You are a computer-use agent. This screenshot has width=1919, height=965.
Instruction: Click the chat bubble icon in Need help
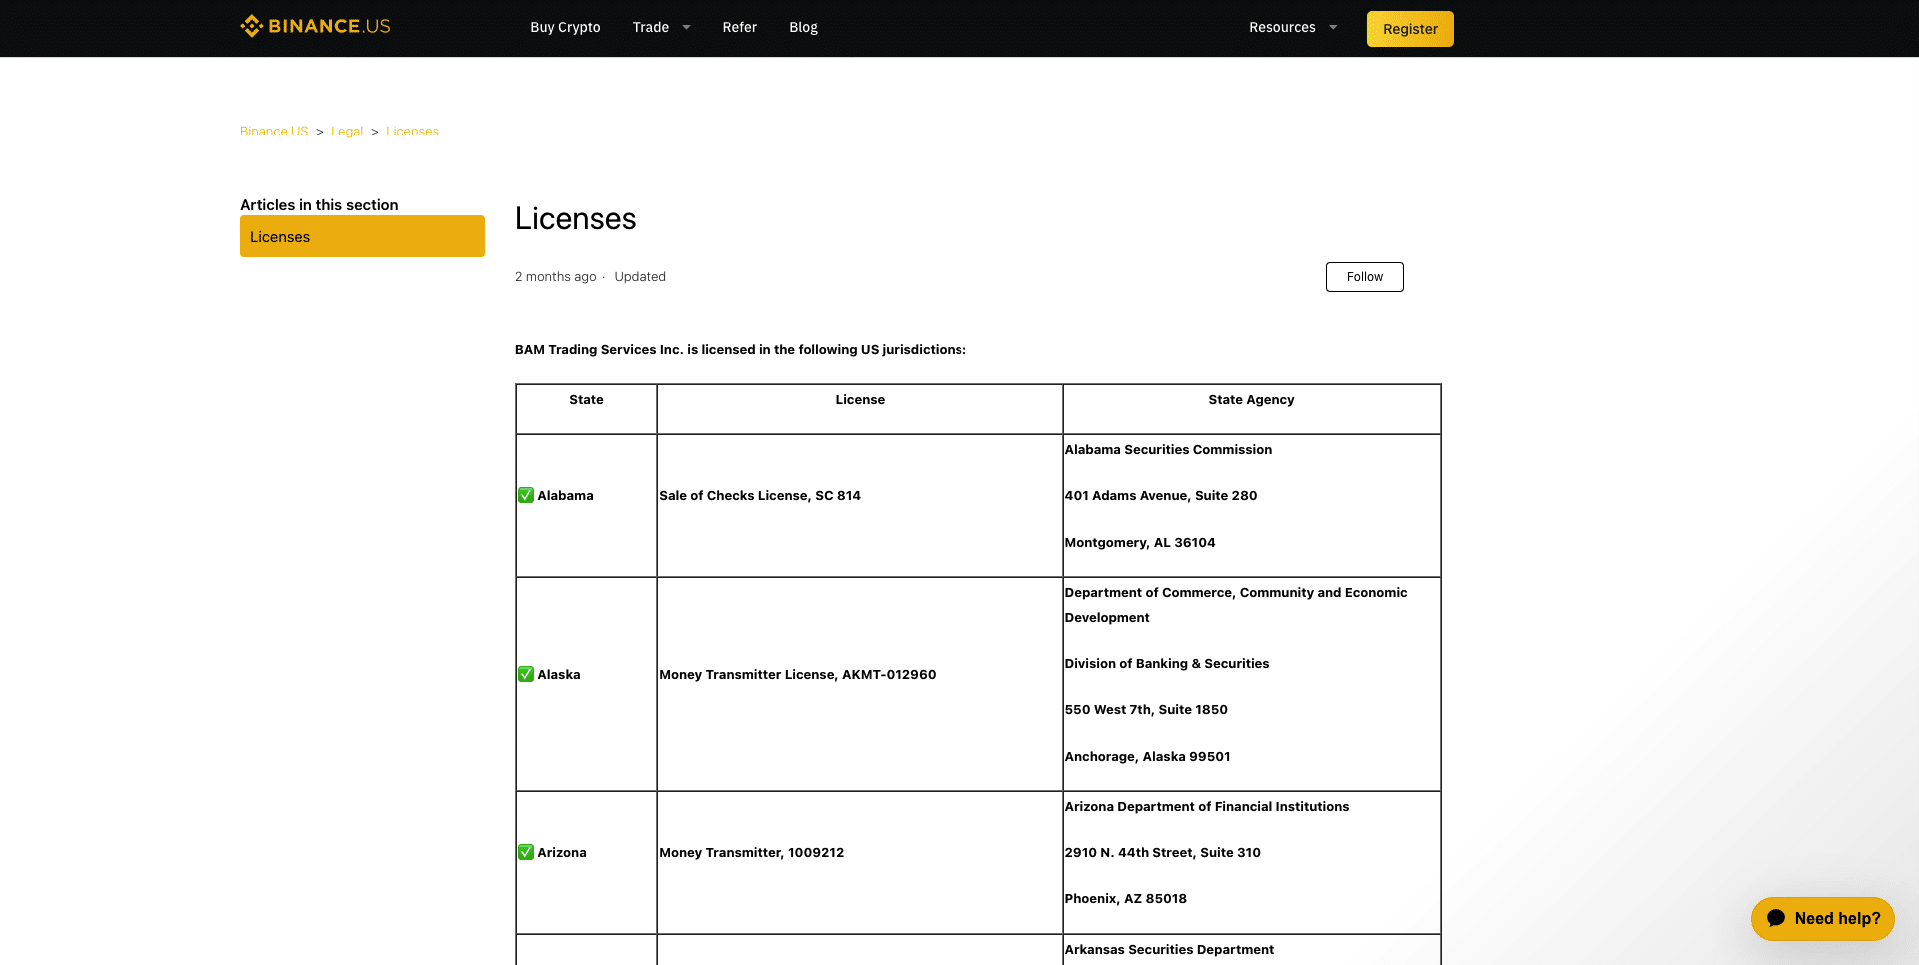point(1776,918)
